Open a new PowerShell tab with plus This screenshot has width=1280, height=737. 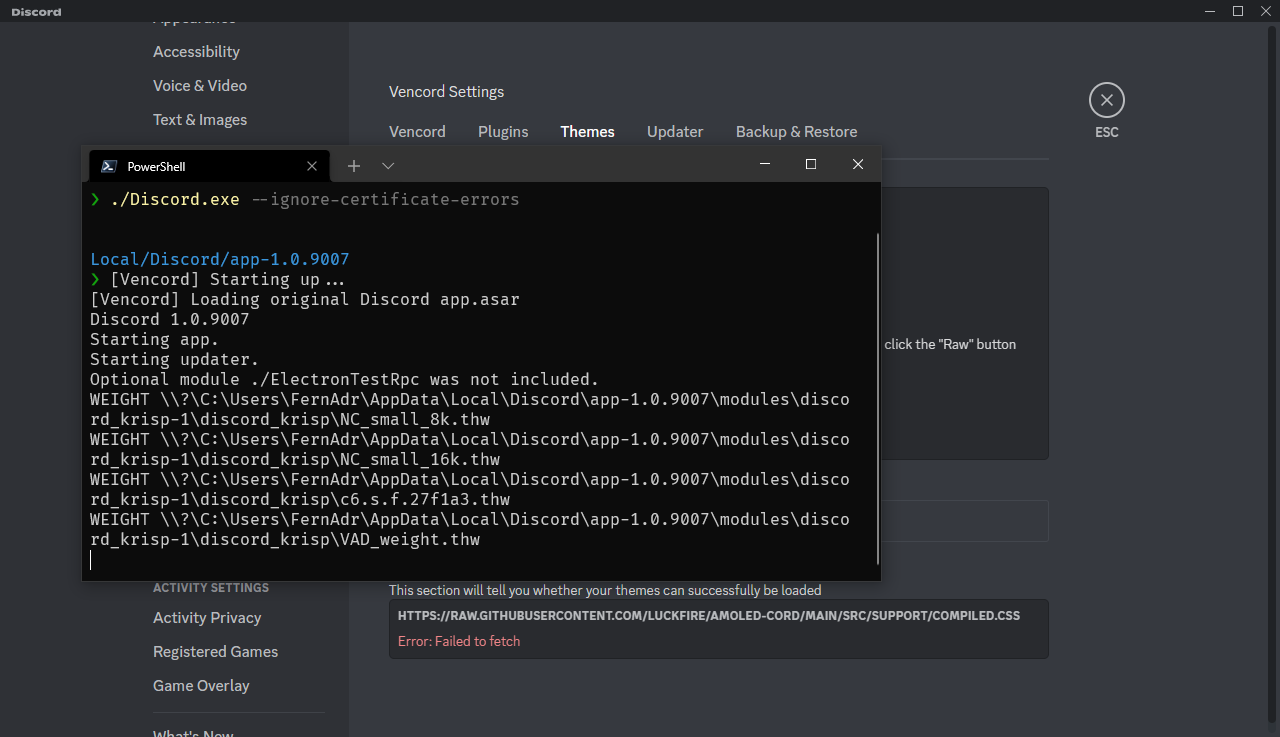(353, 166)
